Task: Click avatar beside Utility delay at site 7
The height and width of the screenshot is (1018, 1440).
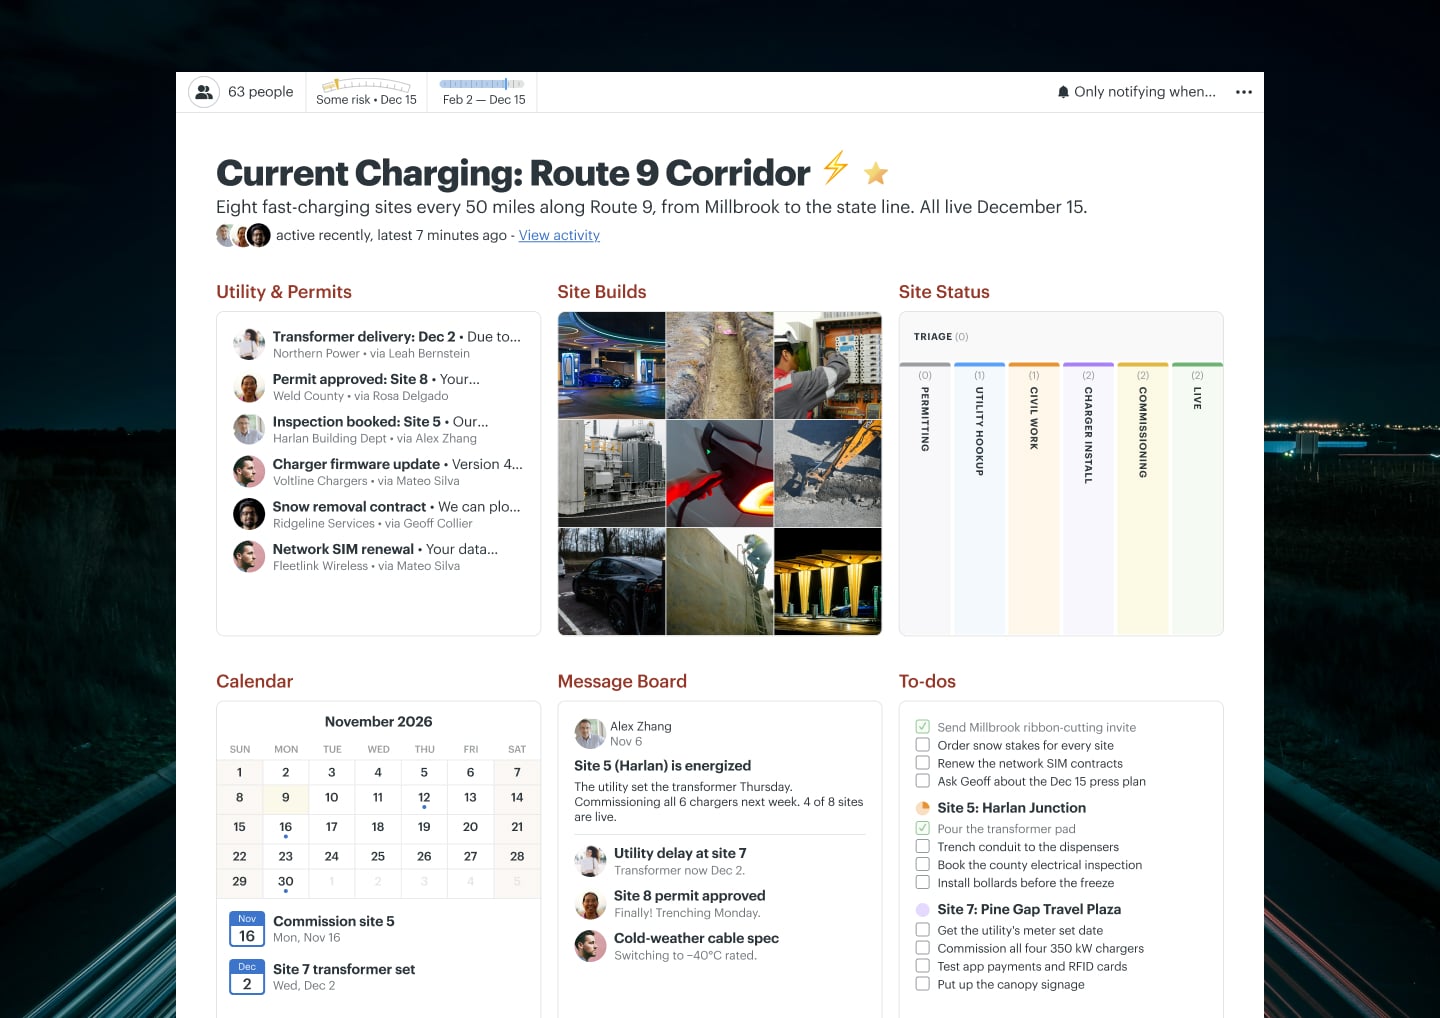Action: click(590, 860)
